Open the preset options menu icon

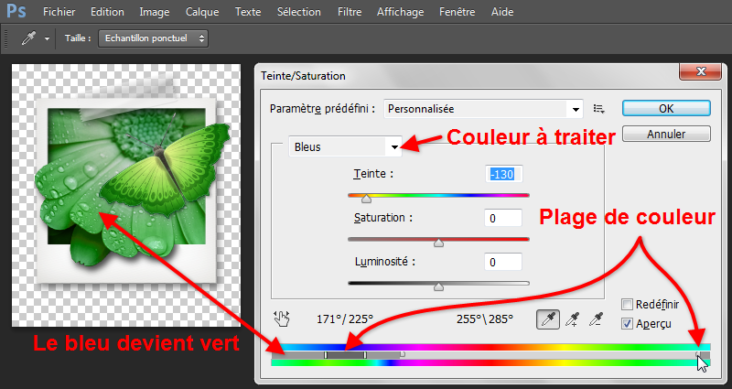pyautogui.click(x=599, y=109)
